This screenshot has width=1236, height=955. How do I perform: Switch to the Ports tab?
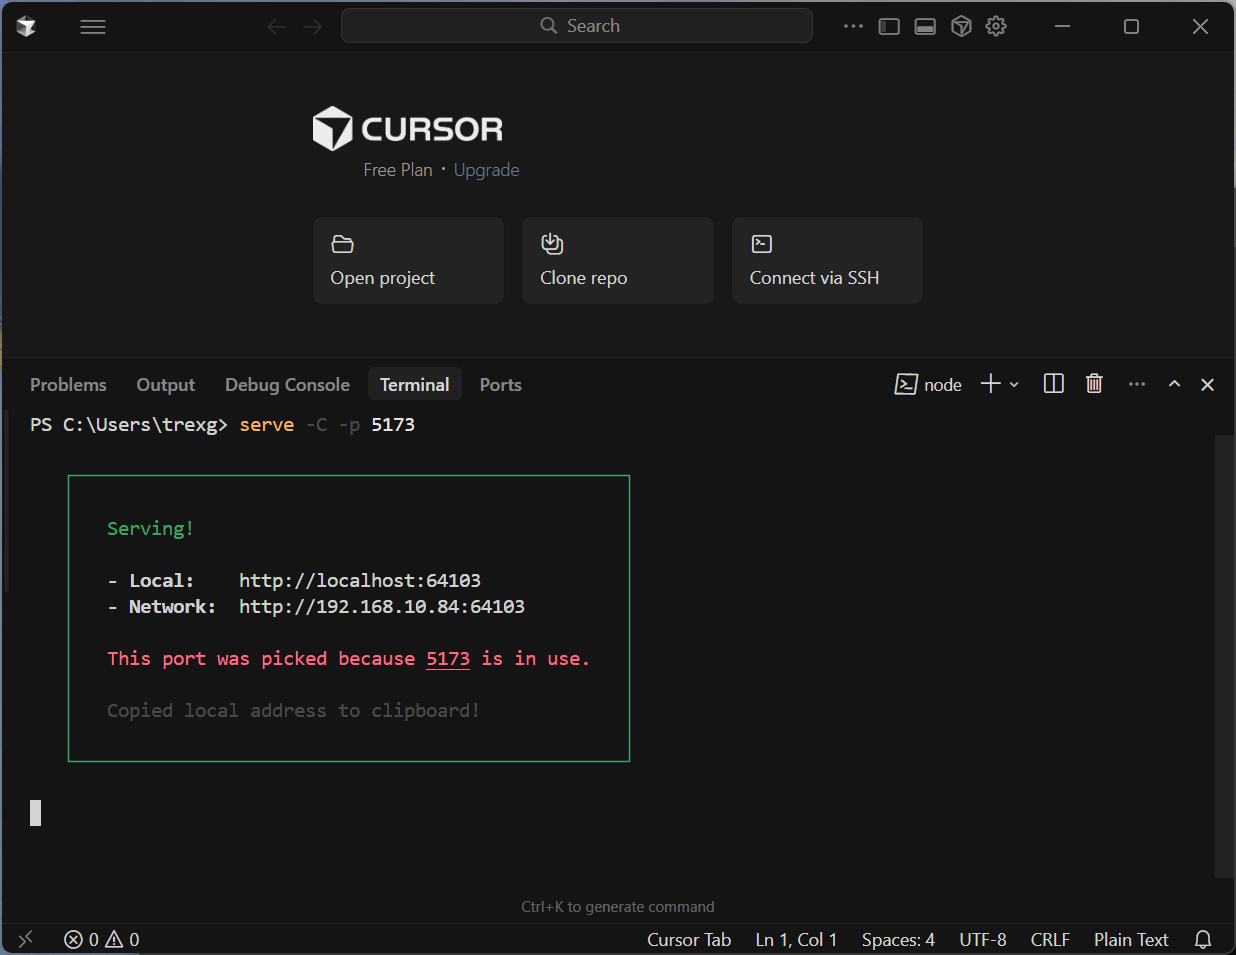tap(500, 385)
